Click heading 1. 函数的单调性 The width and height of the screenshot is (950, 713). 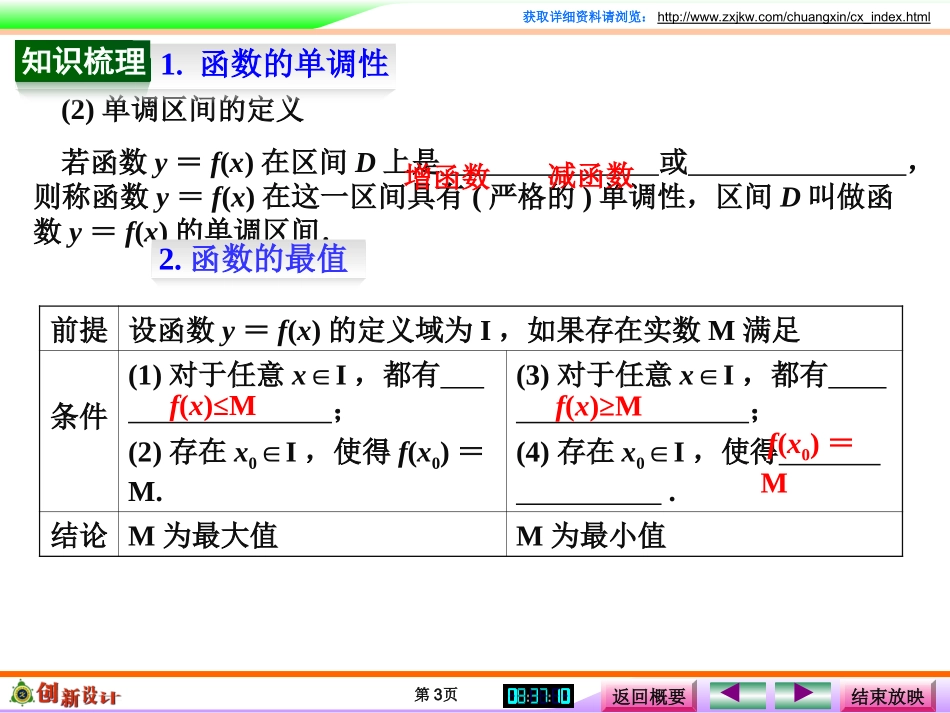(x=274, y=64)
